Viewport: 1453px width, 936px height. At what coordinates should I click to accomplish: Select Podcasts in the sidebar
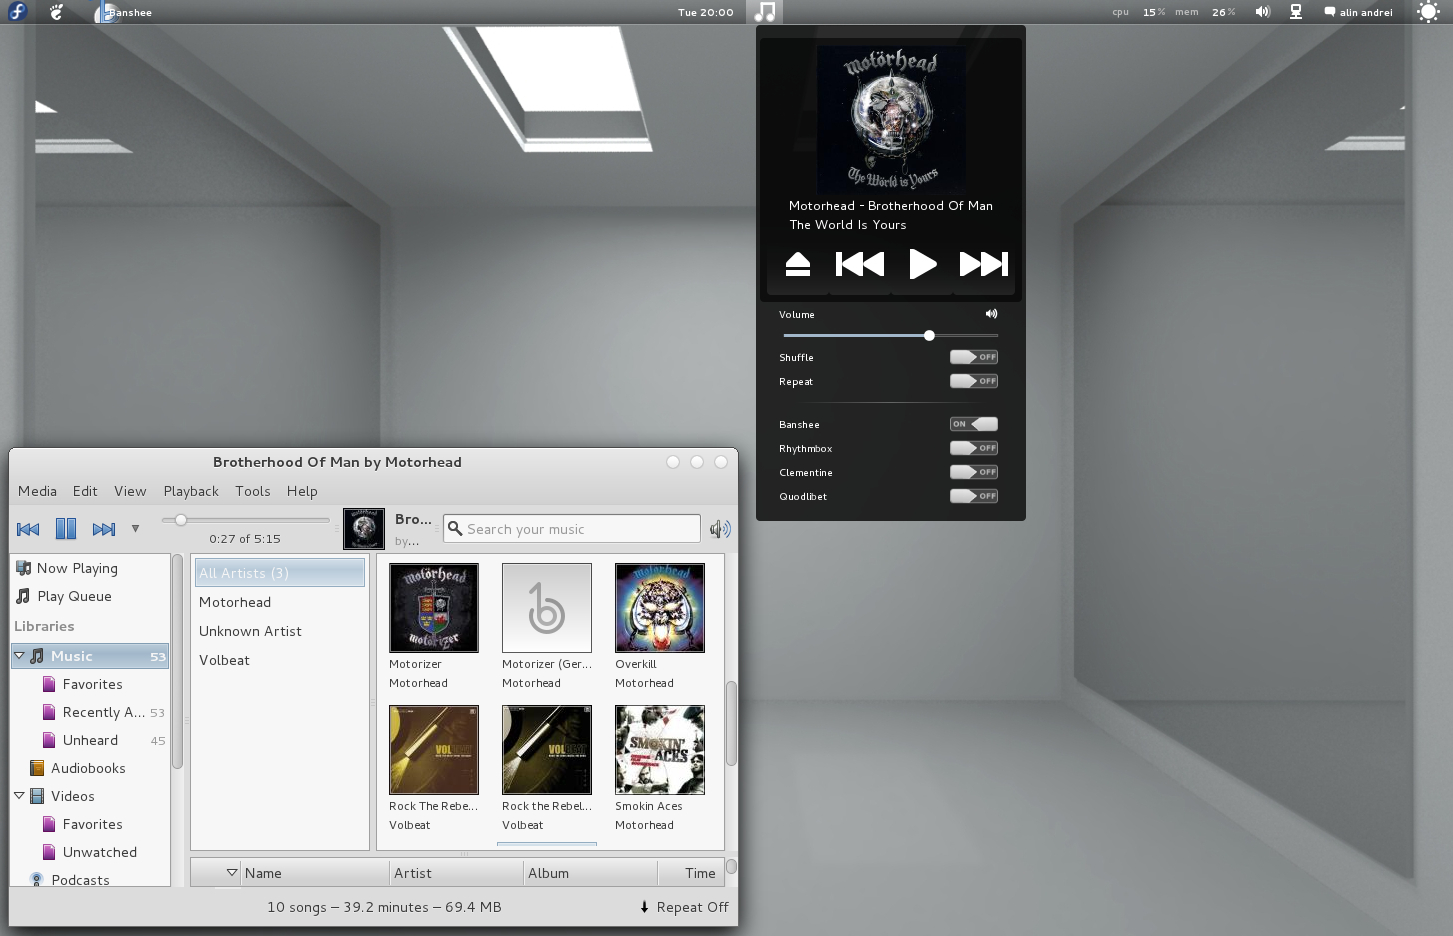(80, 879)
